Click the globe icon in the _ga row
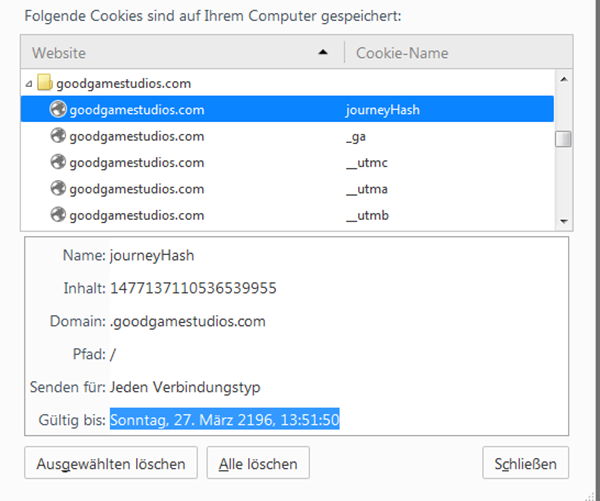Viewport: 600px width, 501px height. pyautogui.click(x=58, y=136)
